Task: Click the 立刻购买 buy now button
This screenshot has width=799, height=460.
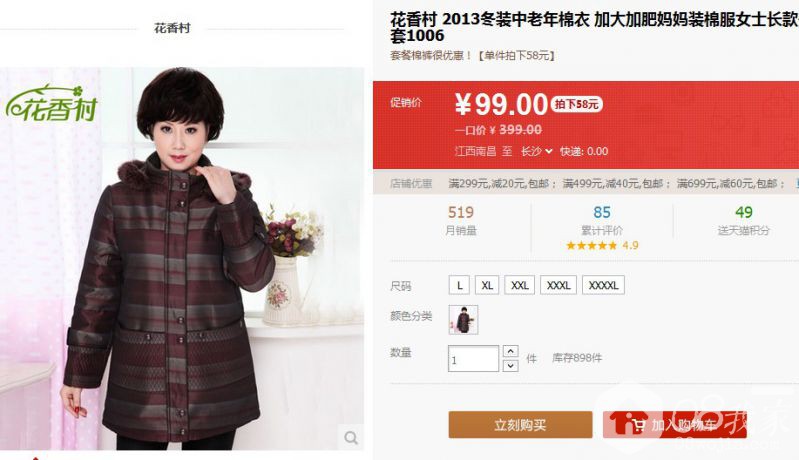Action: coord(520,424)
